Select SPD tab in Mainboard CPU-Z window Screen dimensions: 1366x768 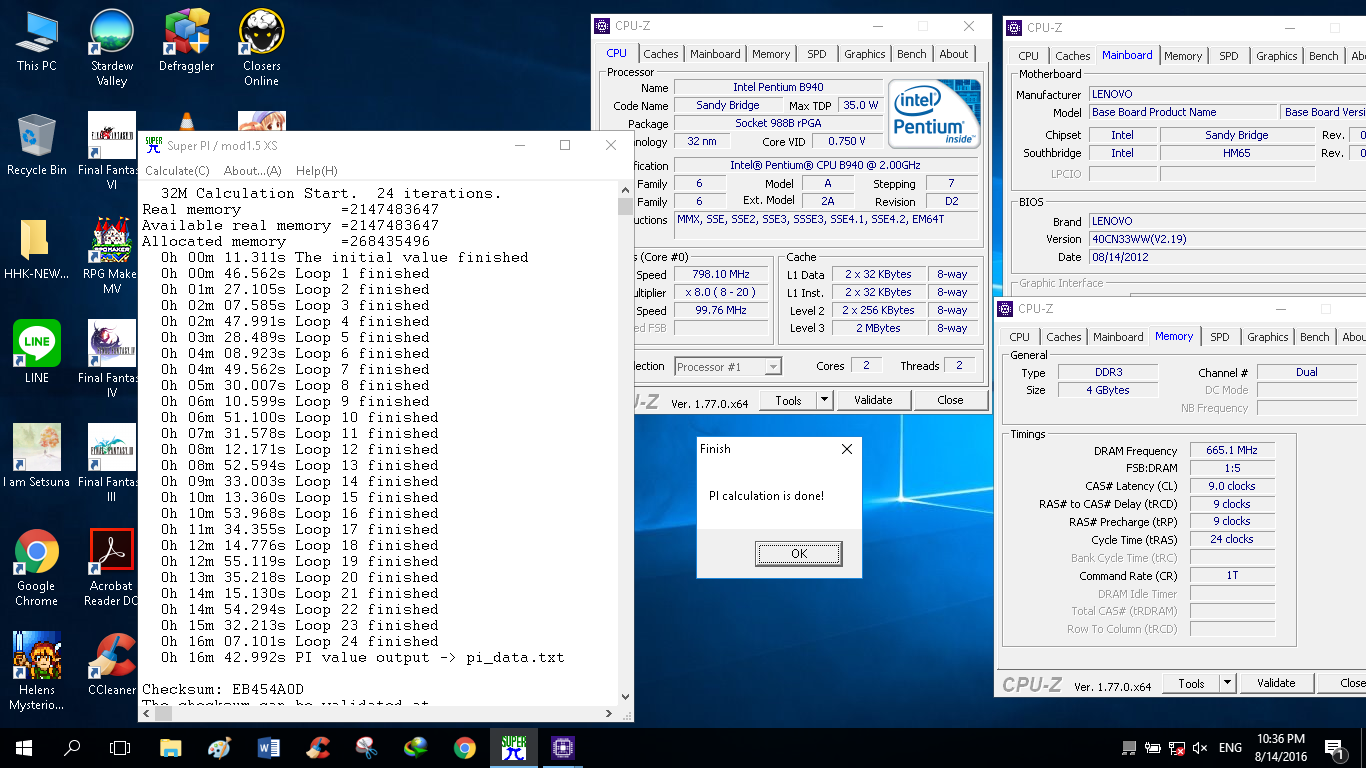pyautogui.click(x=1229, y=56)
